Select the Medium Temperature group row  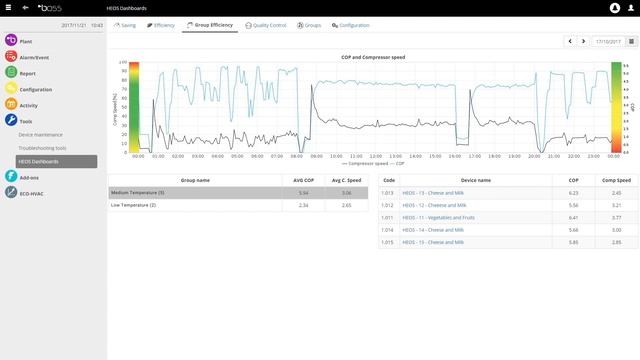coord(238,193)
